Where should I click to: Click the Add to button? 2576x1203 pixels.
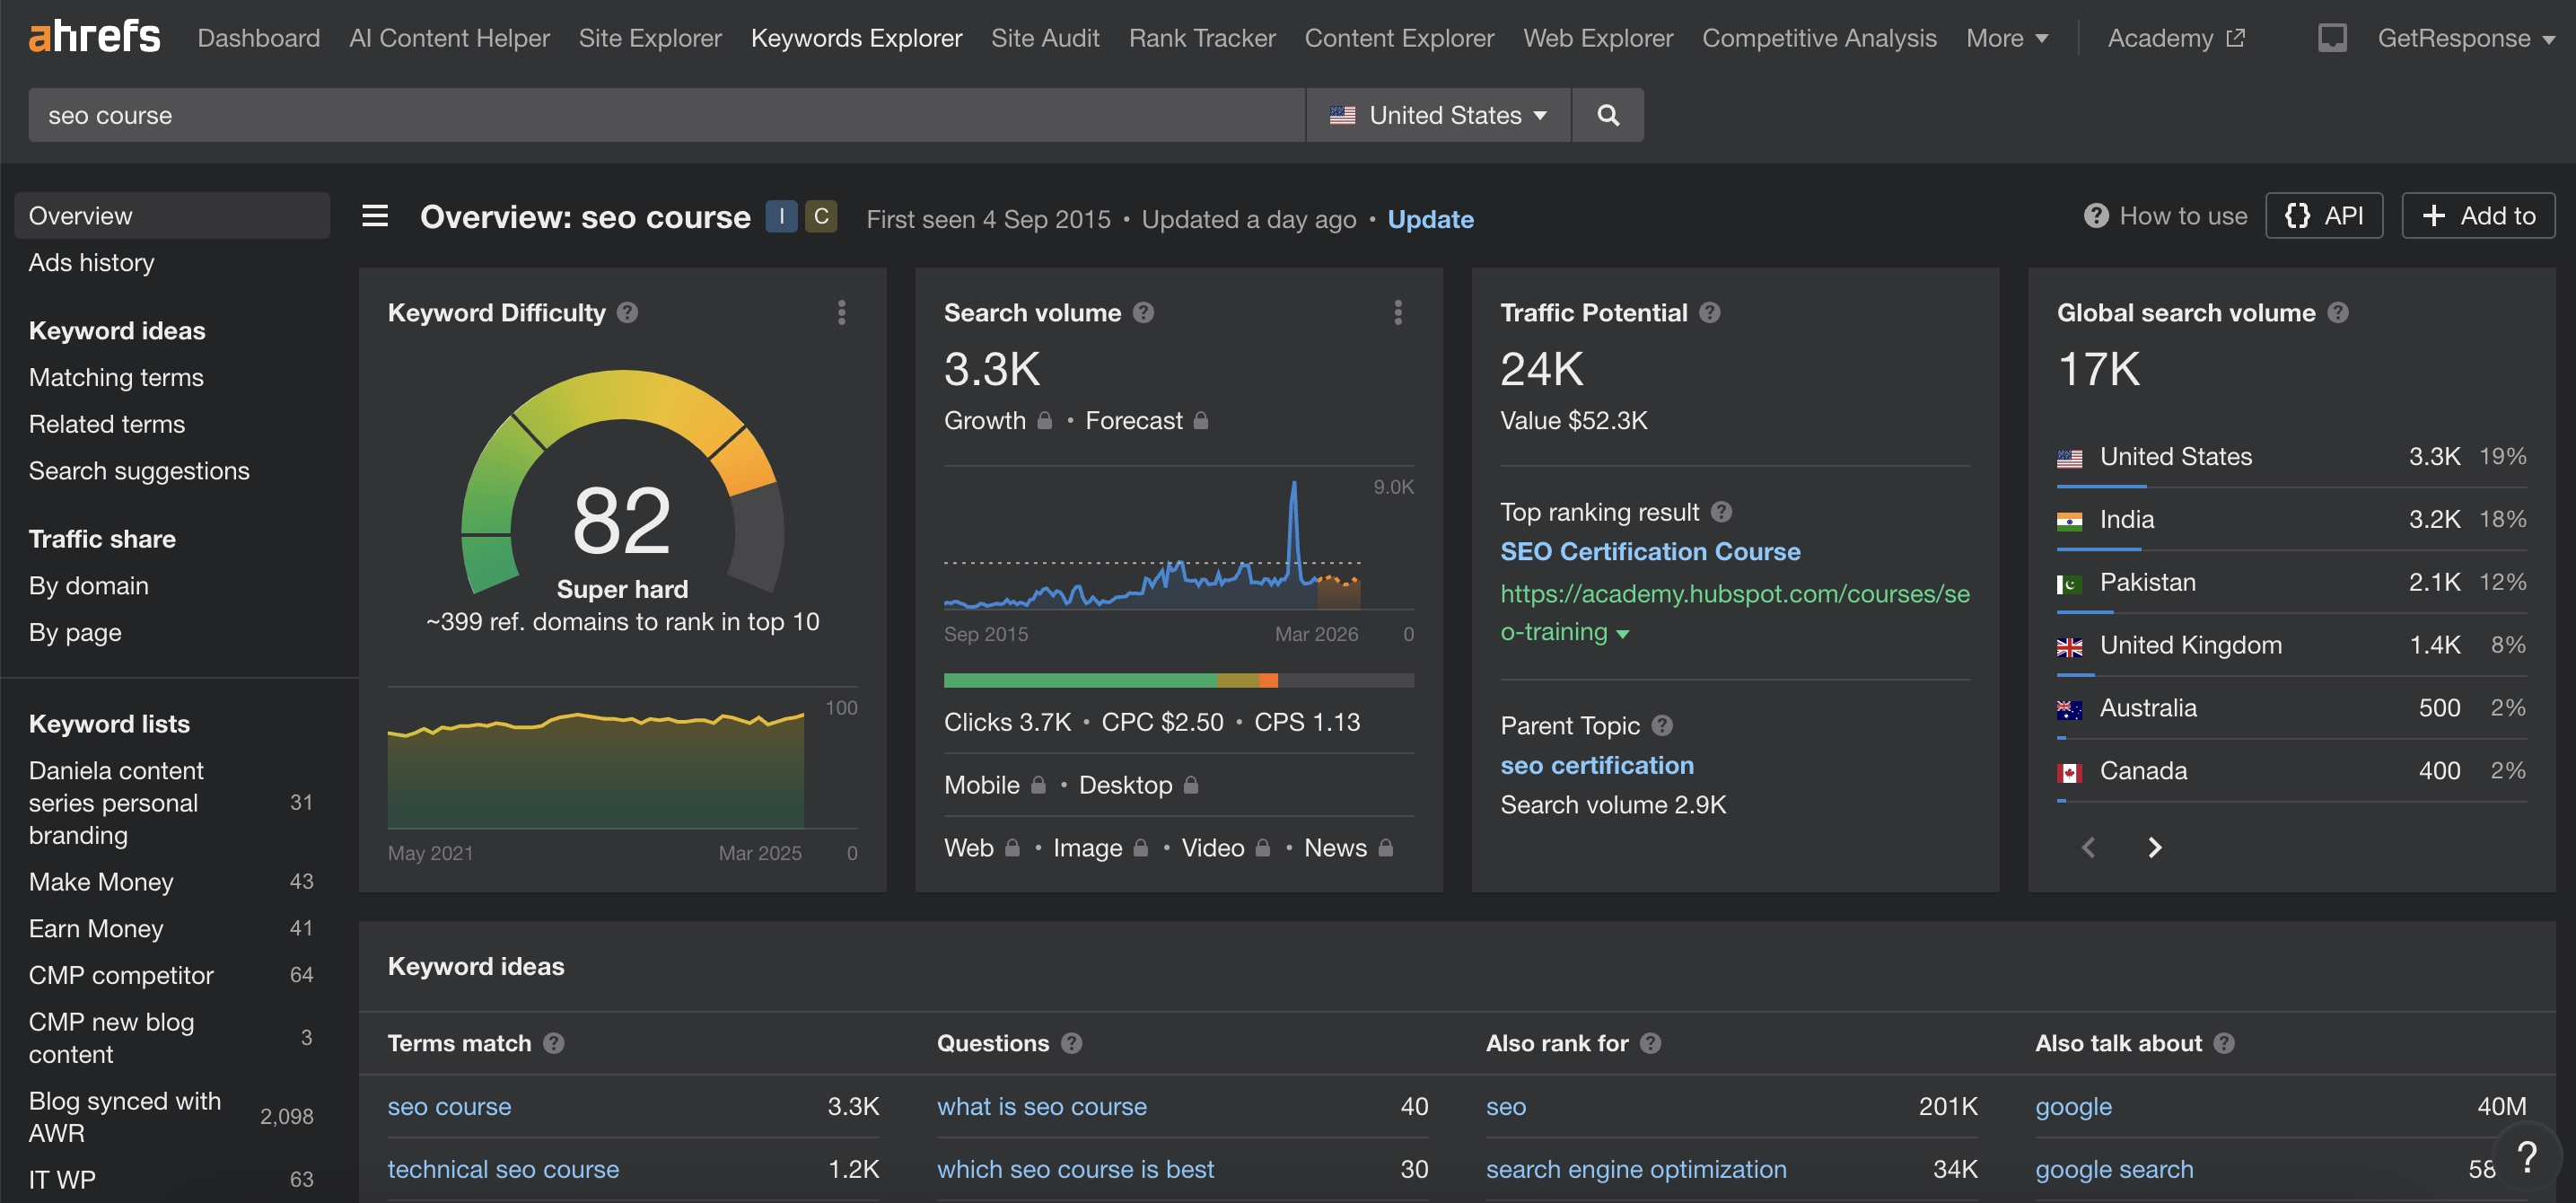2479,215
